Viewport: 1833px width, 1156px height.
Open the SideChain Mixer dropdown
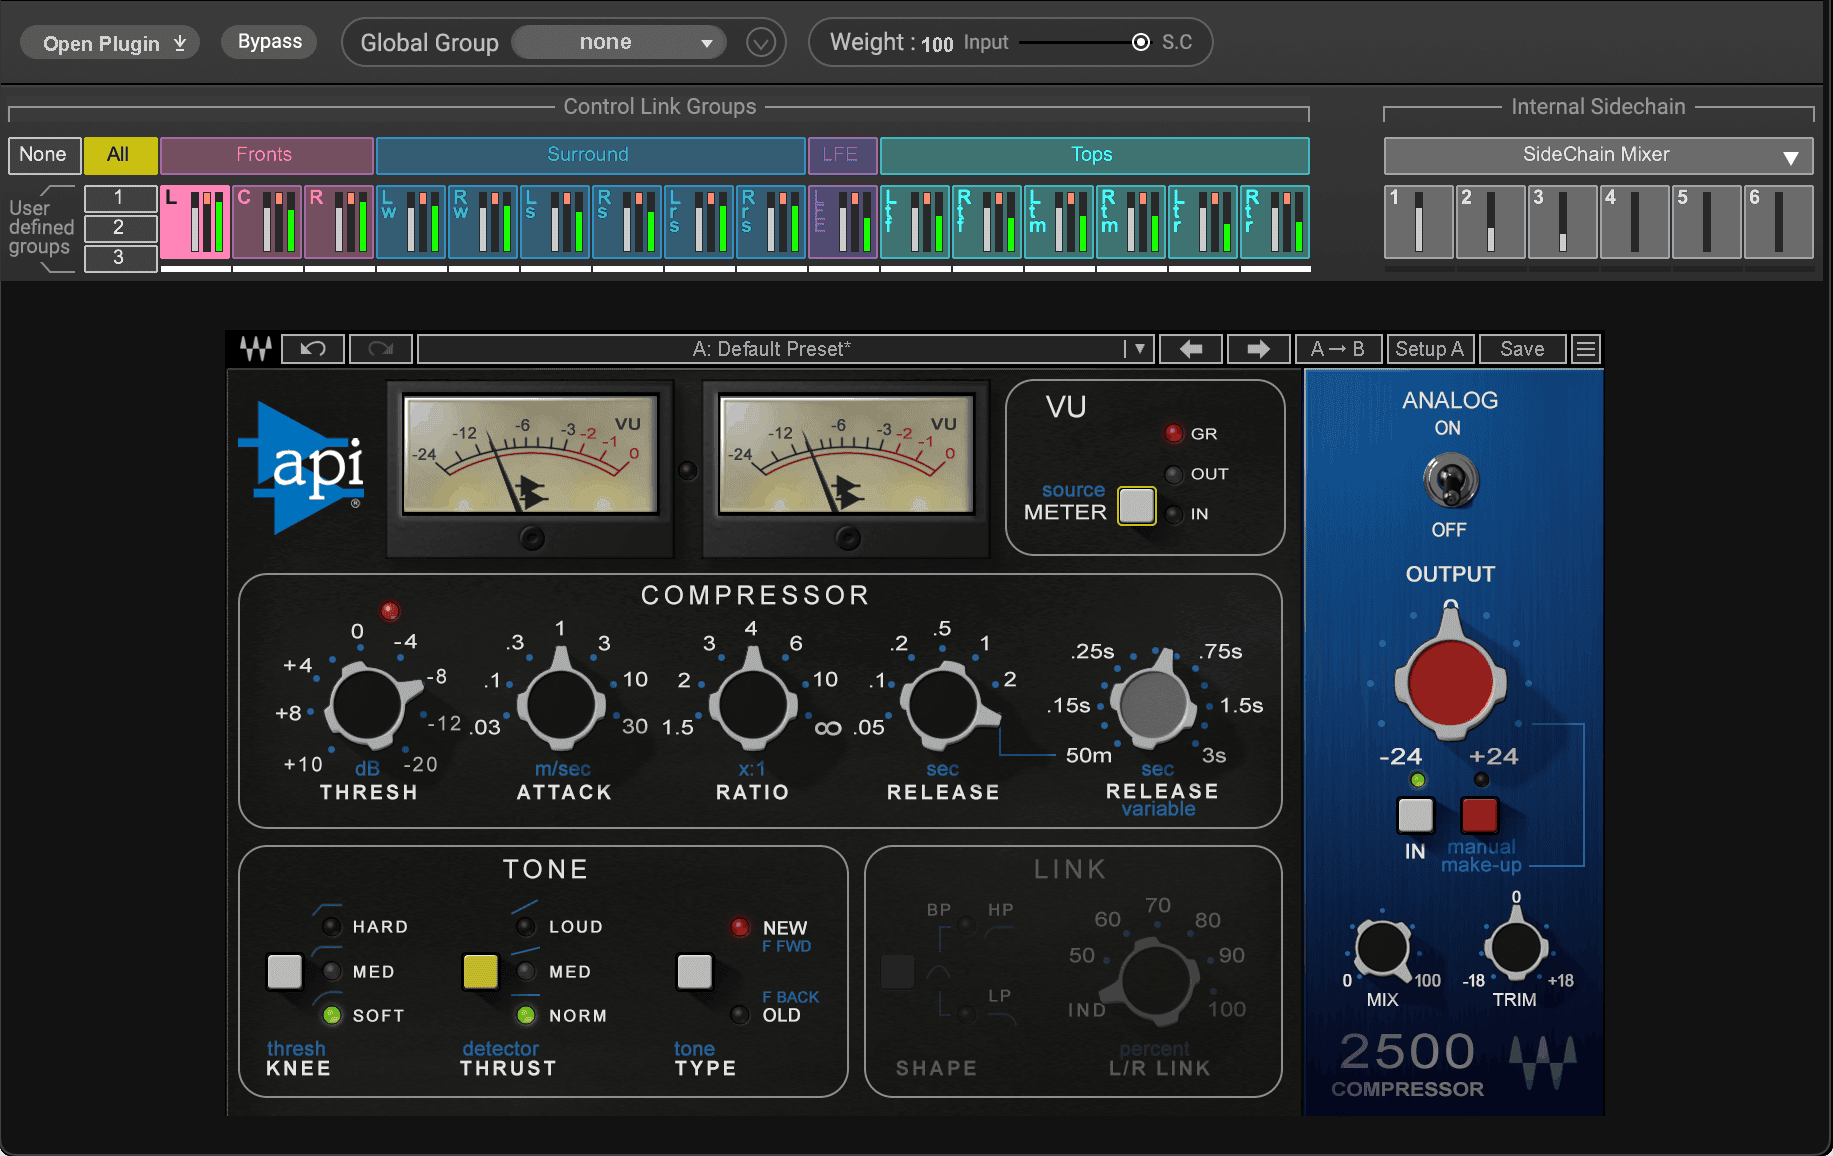point(1597,155)
